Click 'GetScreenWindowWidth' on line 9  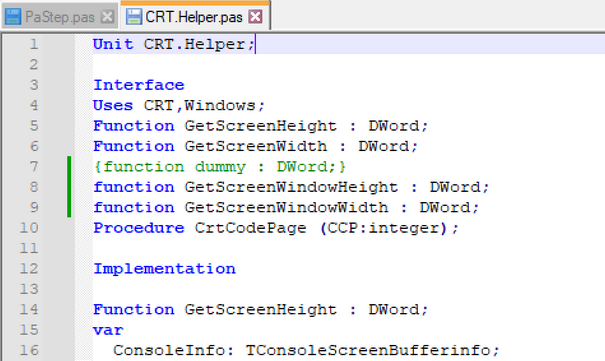click(286, 208)
